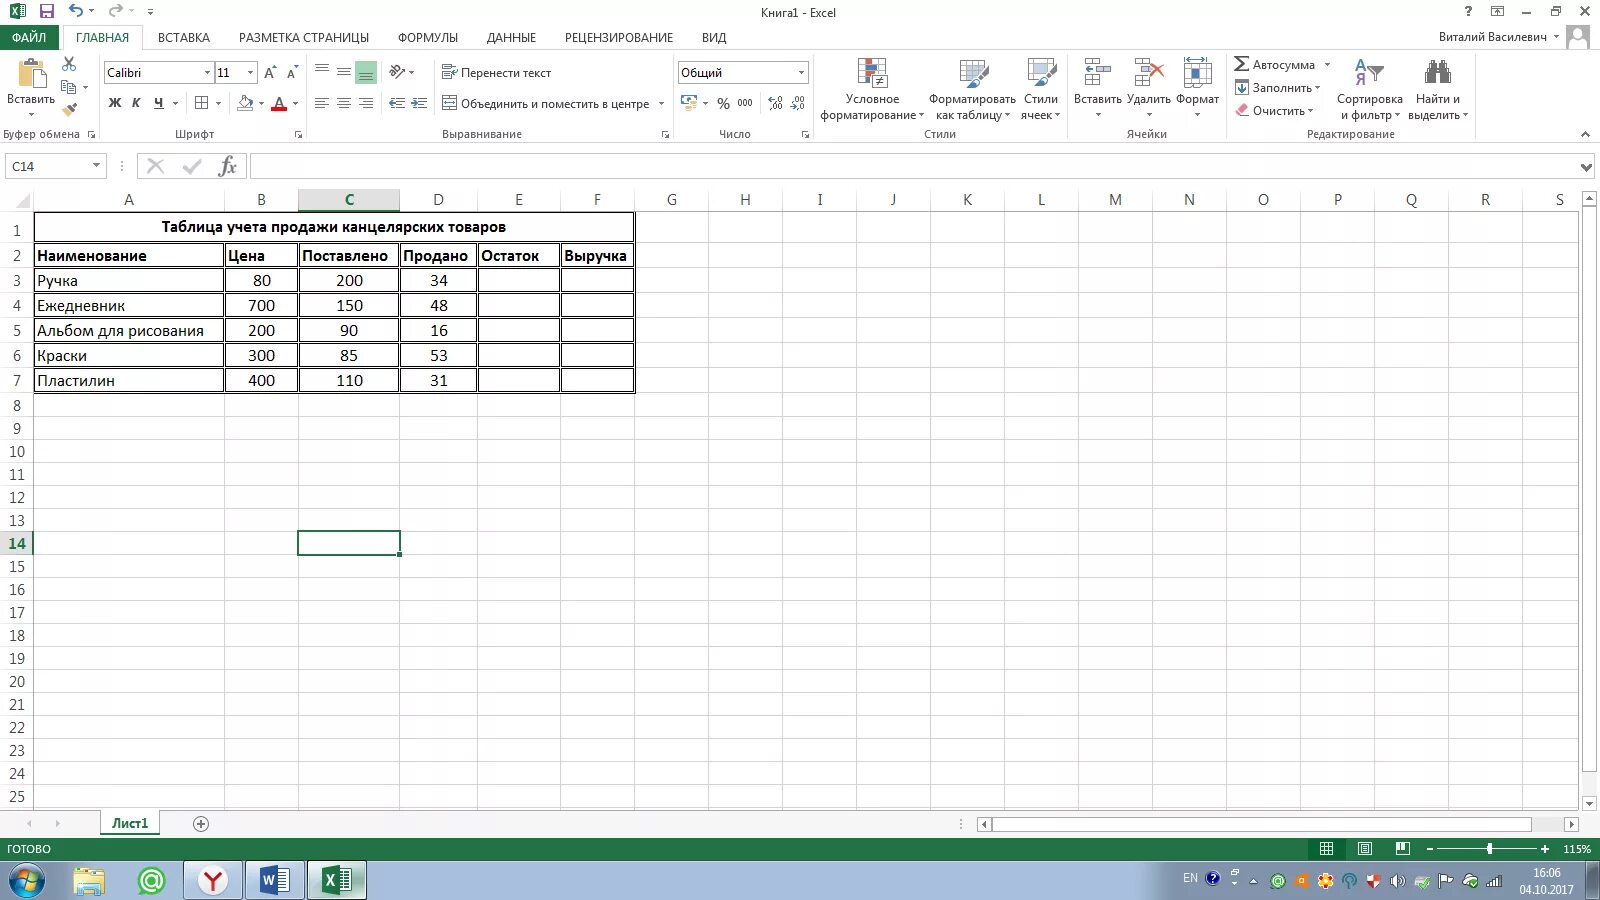Click the Cut scissors icon

pyautogui.click(x=69, y=64)
